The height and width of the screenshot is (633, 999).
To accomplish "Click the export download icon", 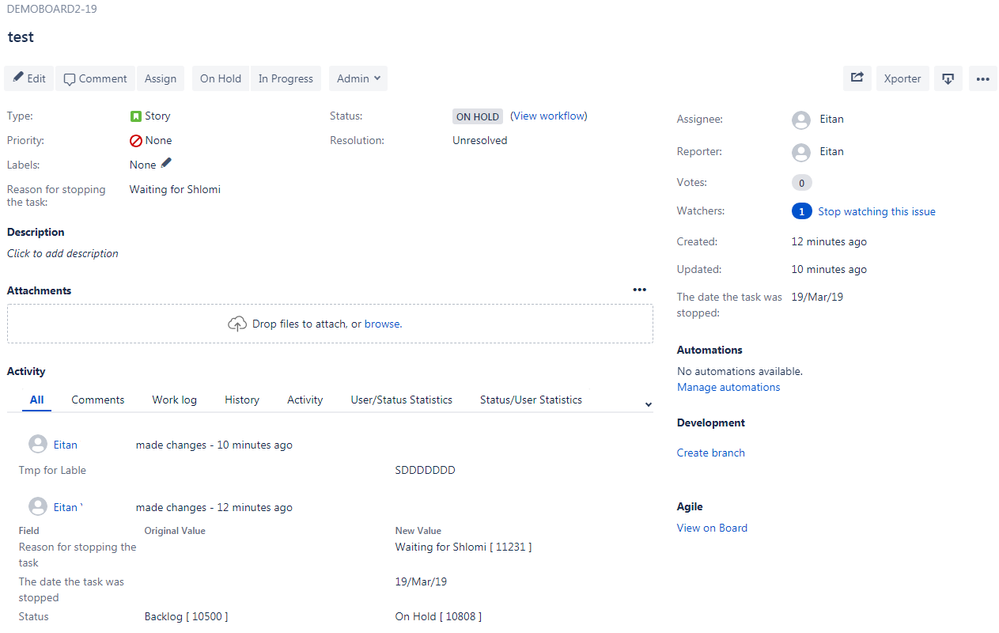I will [x=948, y=78].
